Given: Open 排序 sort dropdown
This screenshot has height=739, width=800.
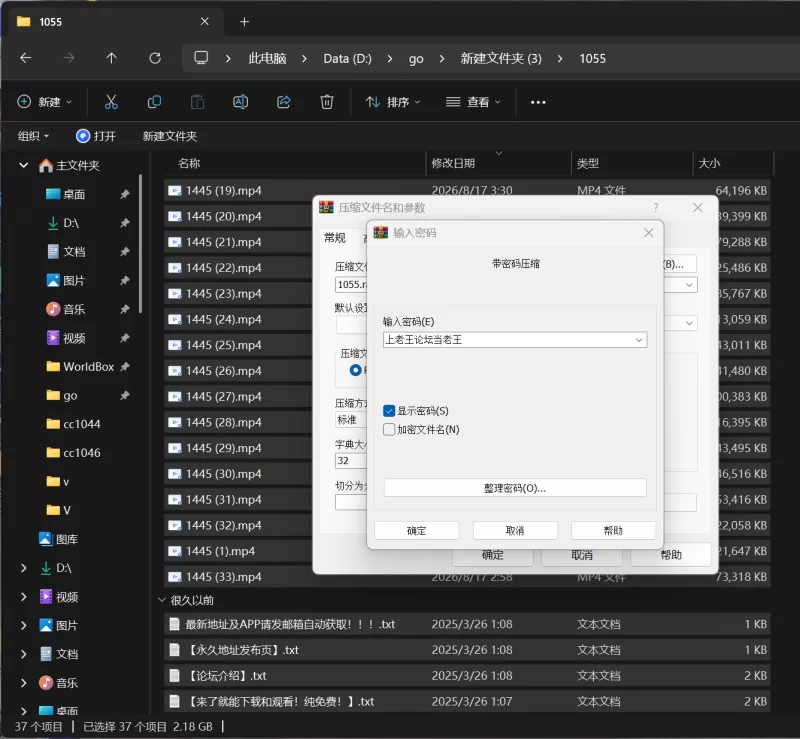Looking at the screenshot, I should [x=393, y=102].
